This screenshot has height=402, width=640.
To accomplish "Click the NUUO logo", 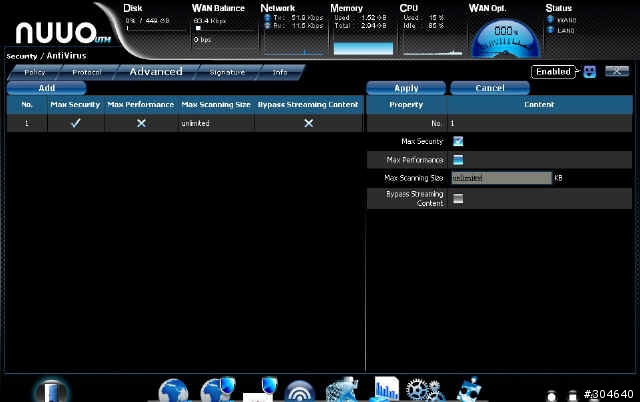I will pyautogui.click(x=63, y=33).
